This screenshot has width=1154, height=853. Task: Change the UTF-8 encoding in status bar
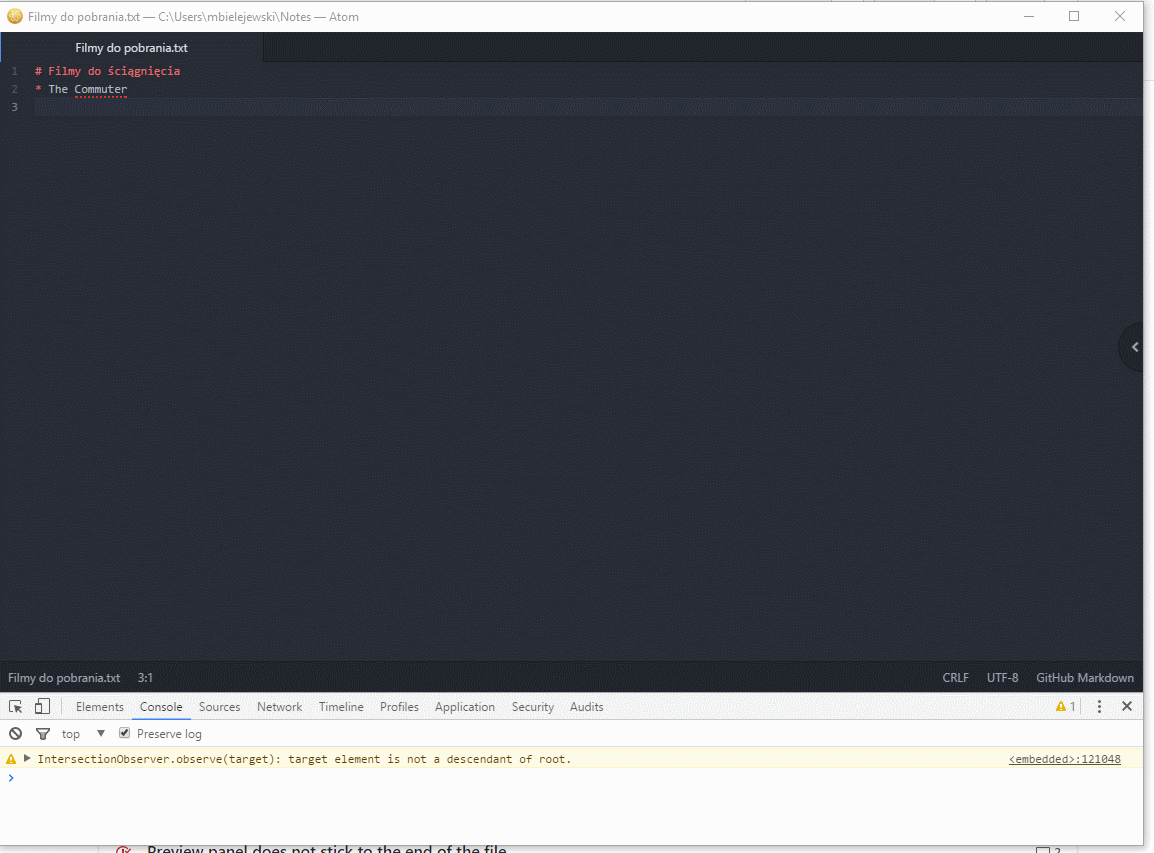tap(1002, 678)
